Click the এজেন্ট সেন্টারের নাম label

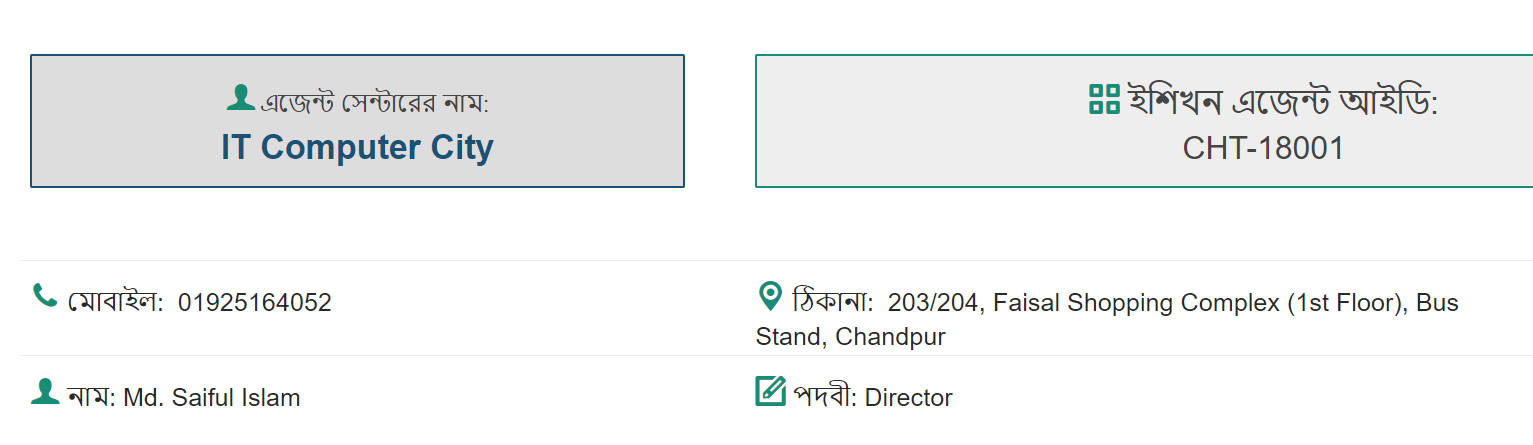click(375, 103)
